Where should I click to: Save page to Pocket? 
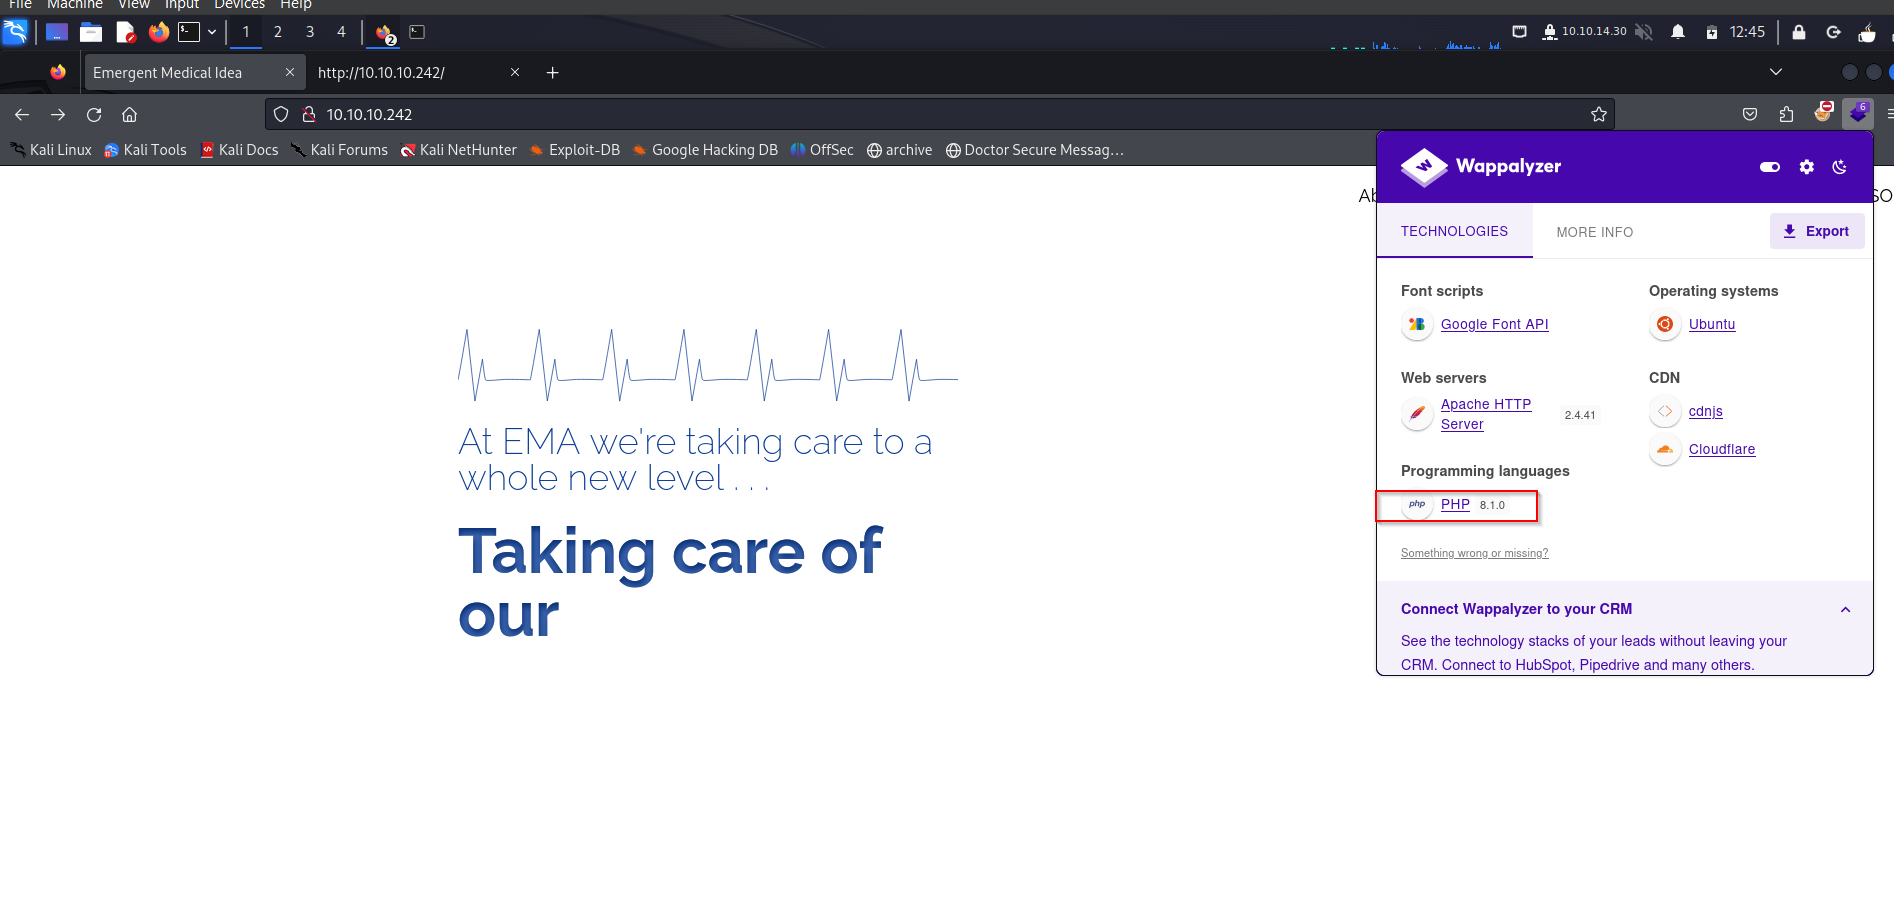coord(1750,114)
